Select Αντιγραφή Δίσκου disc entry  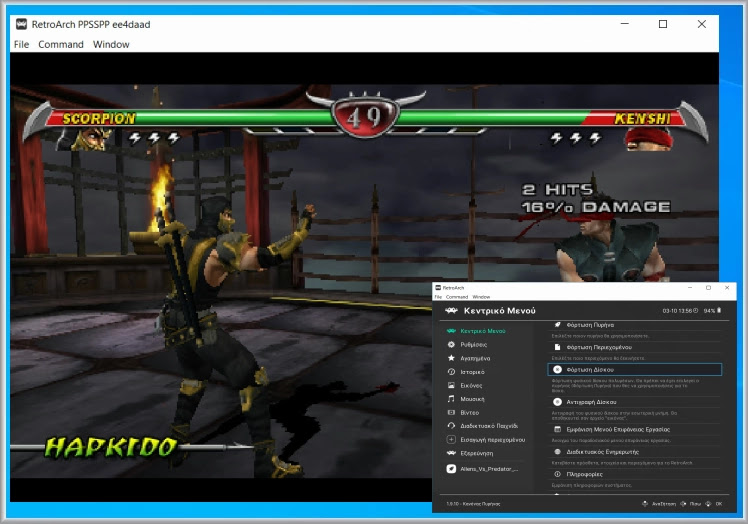click(634, 402)
